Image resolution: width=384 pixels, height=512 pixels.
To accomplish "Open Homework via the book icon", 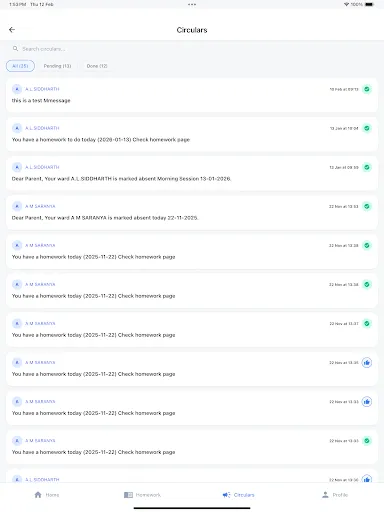I will [128, 495].
